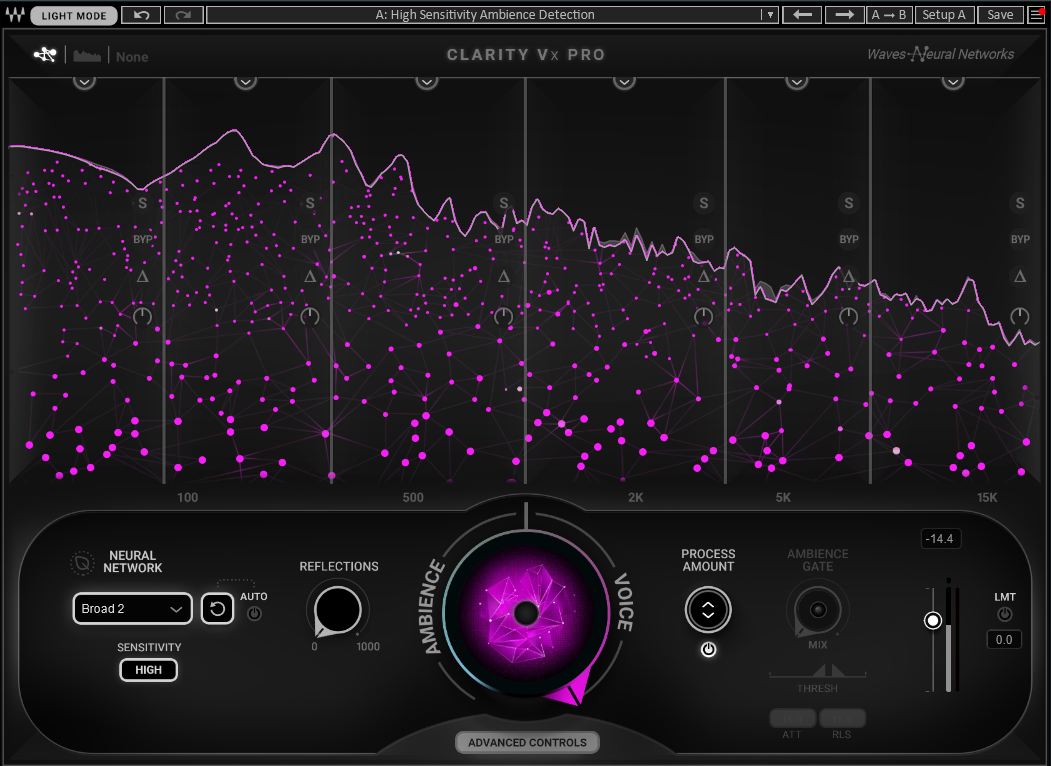This screenshot has height=766, width=1051.
Task: Expand the third band's top chevron
Action: (427, 82)
